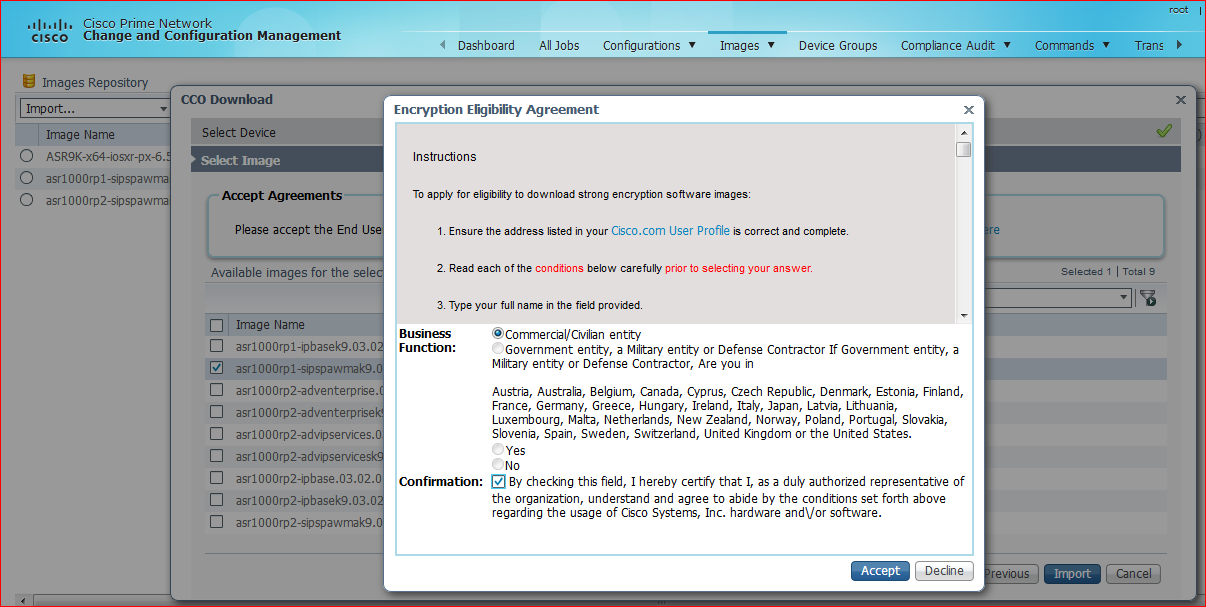Click Image Name column header in Images Repository

click(80, 135)
